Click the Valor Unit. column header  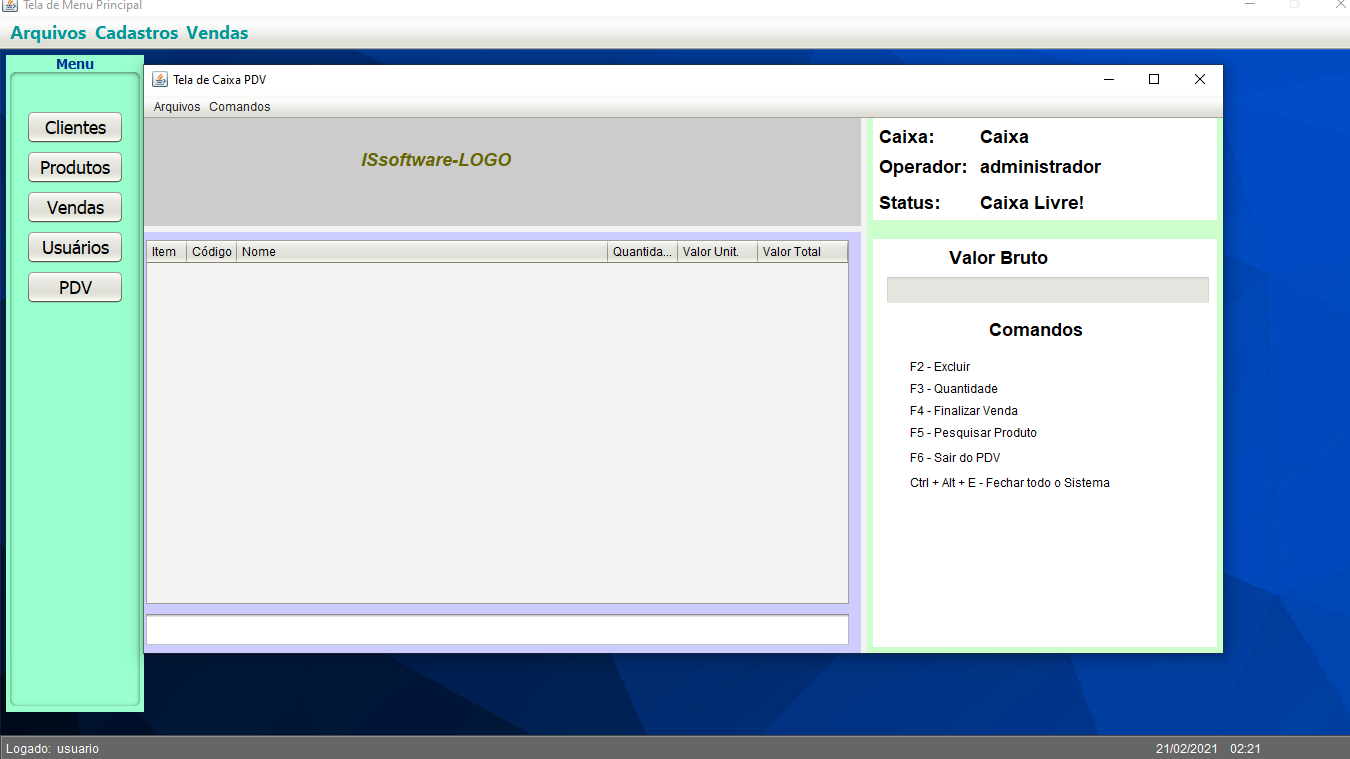pyautogui.click(x=718, y=252)
